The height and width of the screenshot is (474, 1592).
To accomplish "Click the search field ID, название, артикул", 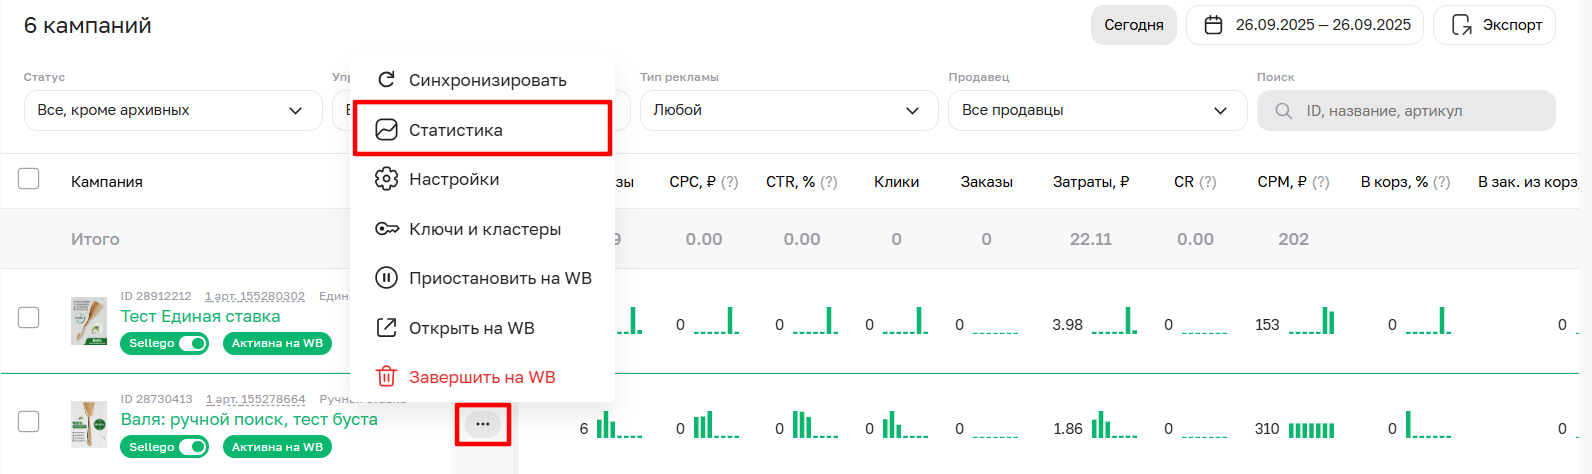I will (x=1405, y=111).
